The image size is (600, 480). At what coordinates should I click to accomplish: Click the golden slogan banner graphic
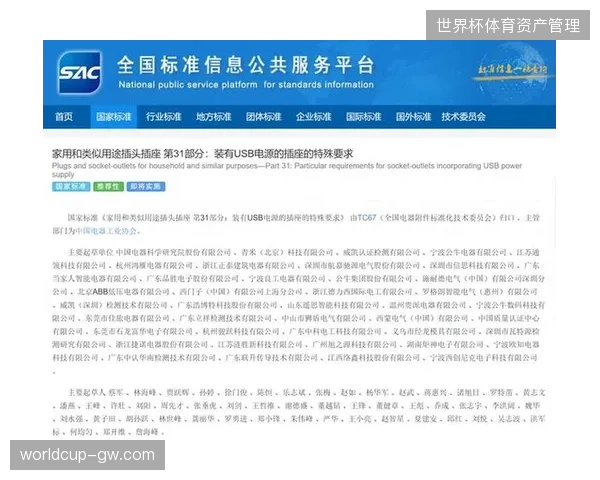[x=512, y=71]
